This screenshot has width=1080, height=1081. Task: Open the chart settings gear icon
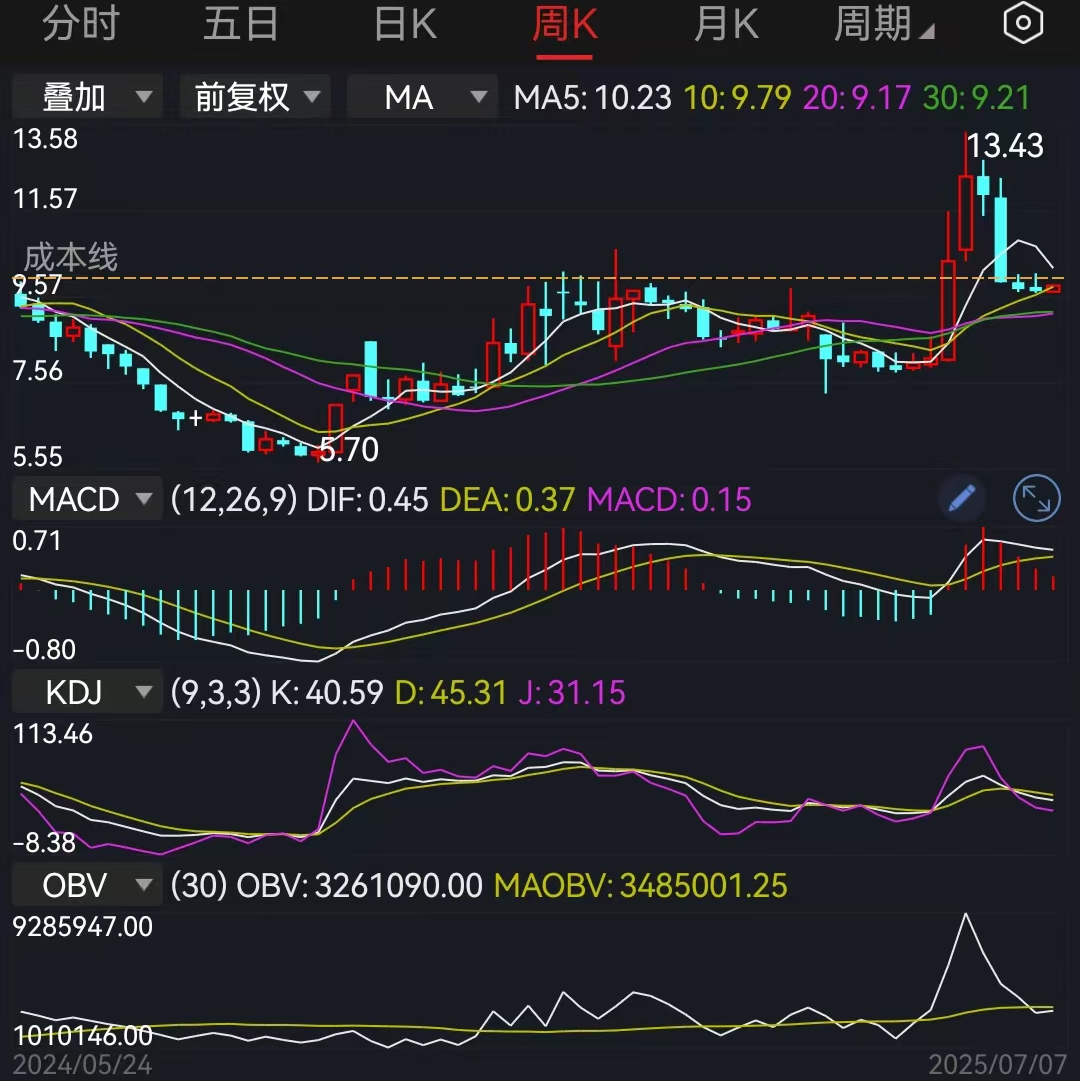(1023, 23)
